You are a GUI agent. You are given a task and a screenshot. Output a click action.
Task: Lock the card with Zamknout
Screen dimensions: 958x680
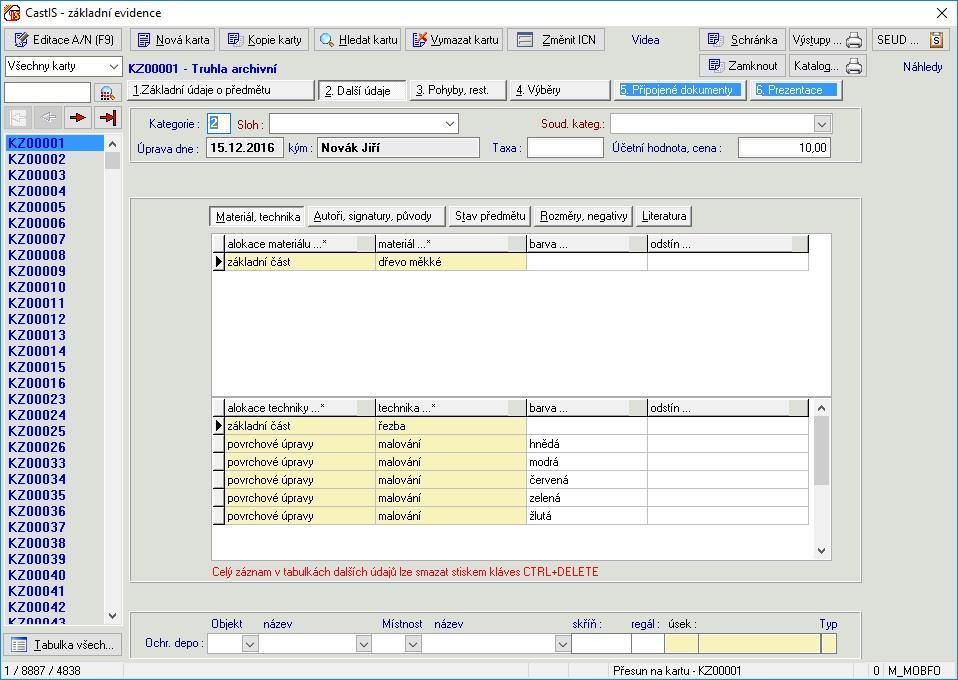click(742, 65)
